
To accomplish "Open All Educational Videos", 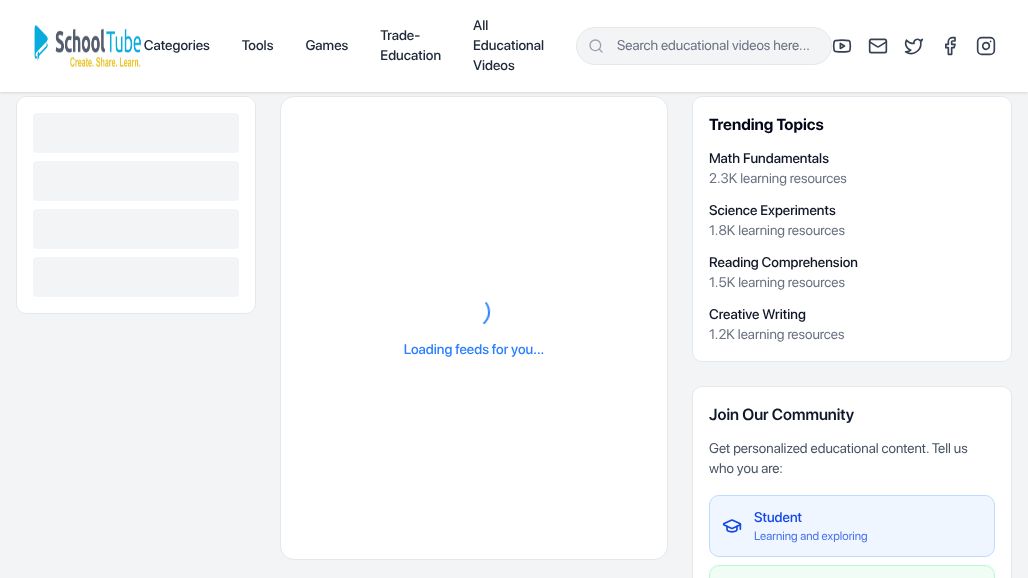I will [x=508, y=46].
